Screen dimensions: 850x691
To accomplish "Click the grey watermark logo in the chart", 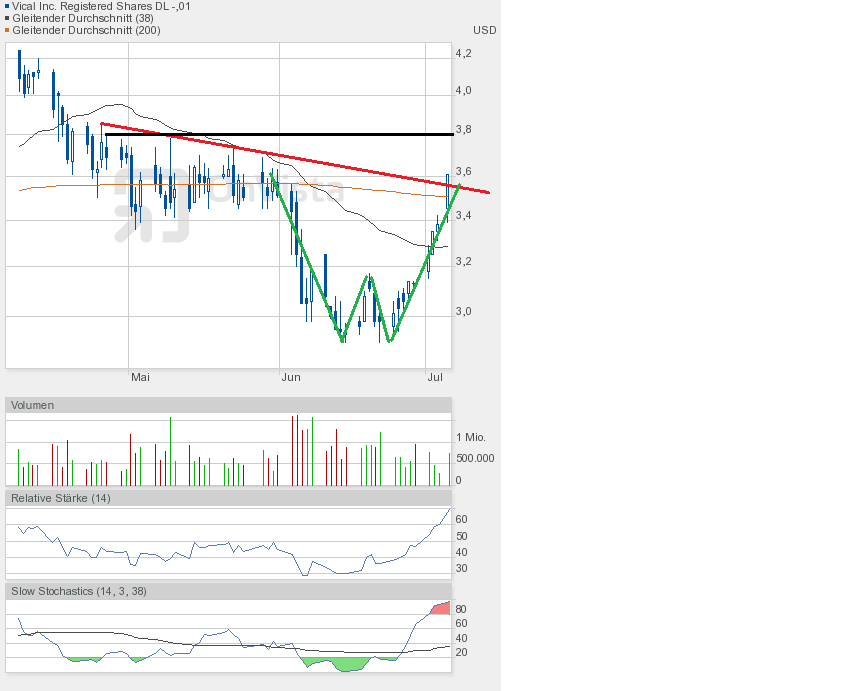I will click(x=150, y=205).
